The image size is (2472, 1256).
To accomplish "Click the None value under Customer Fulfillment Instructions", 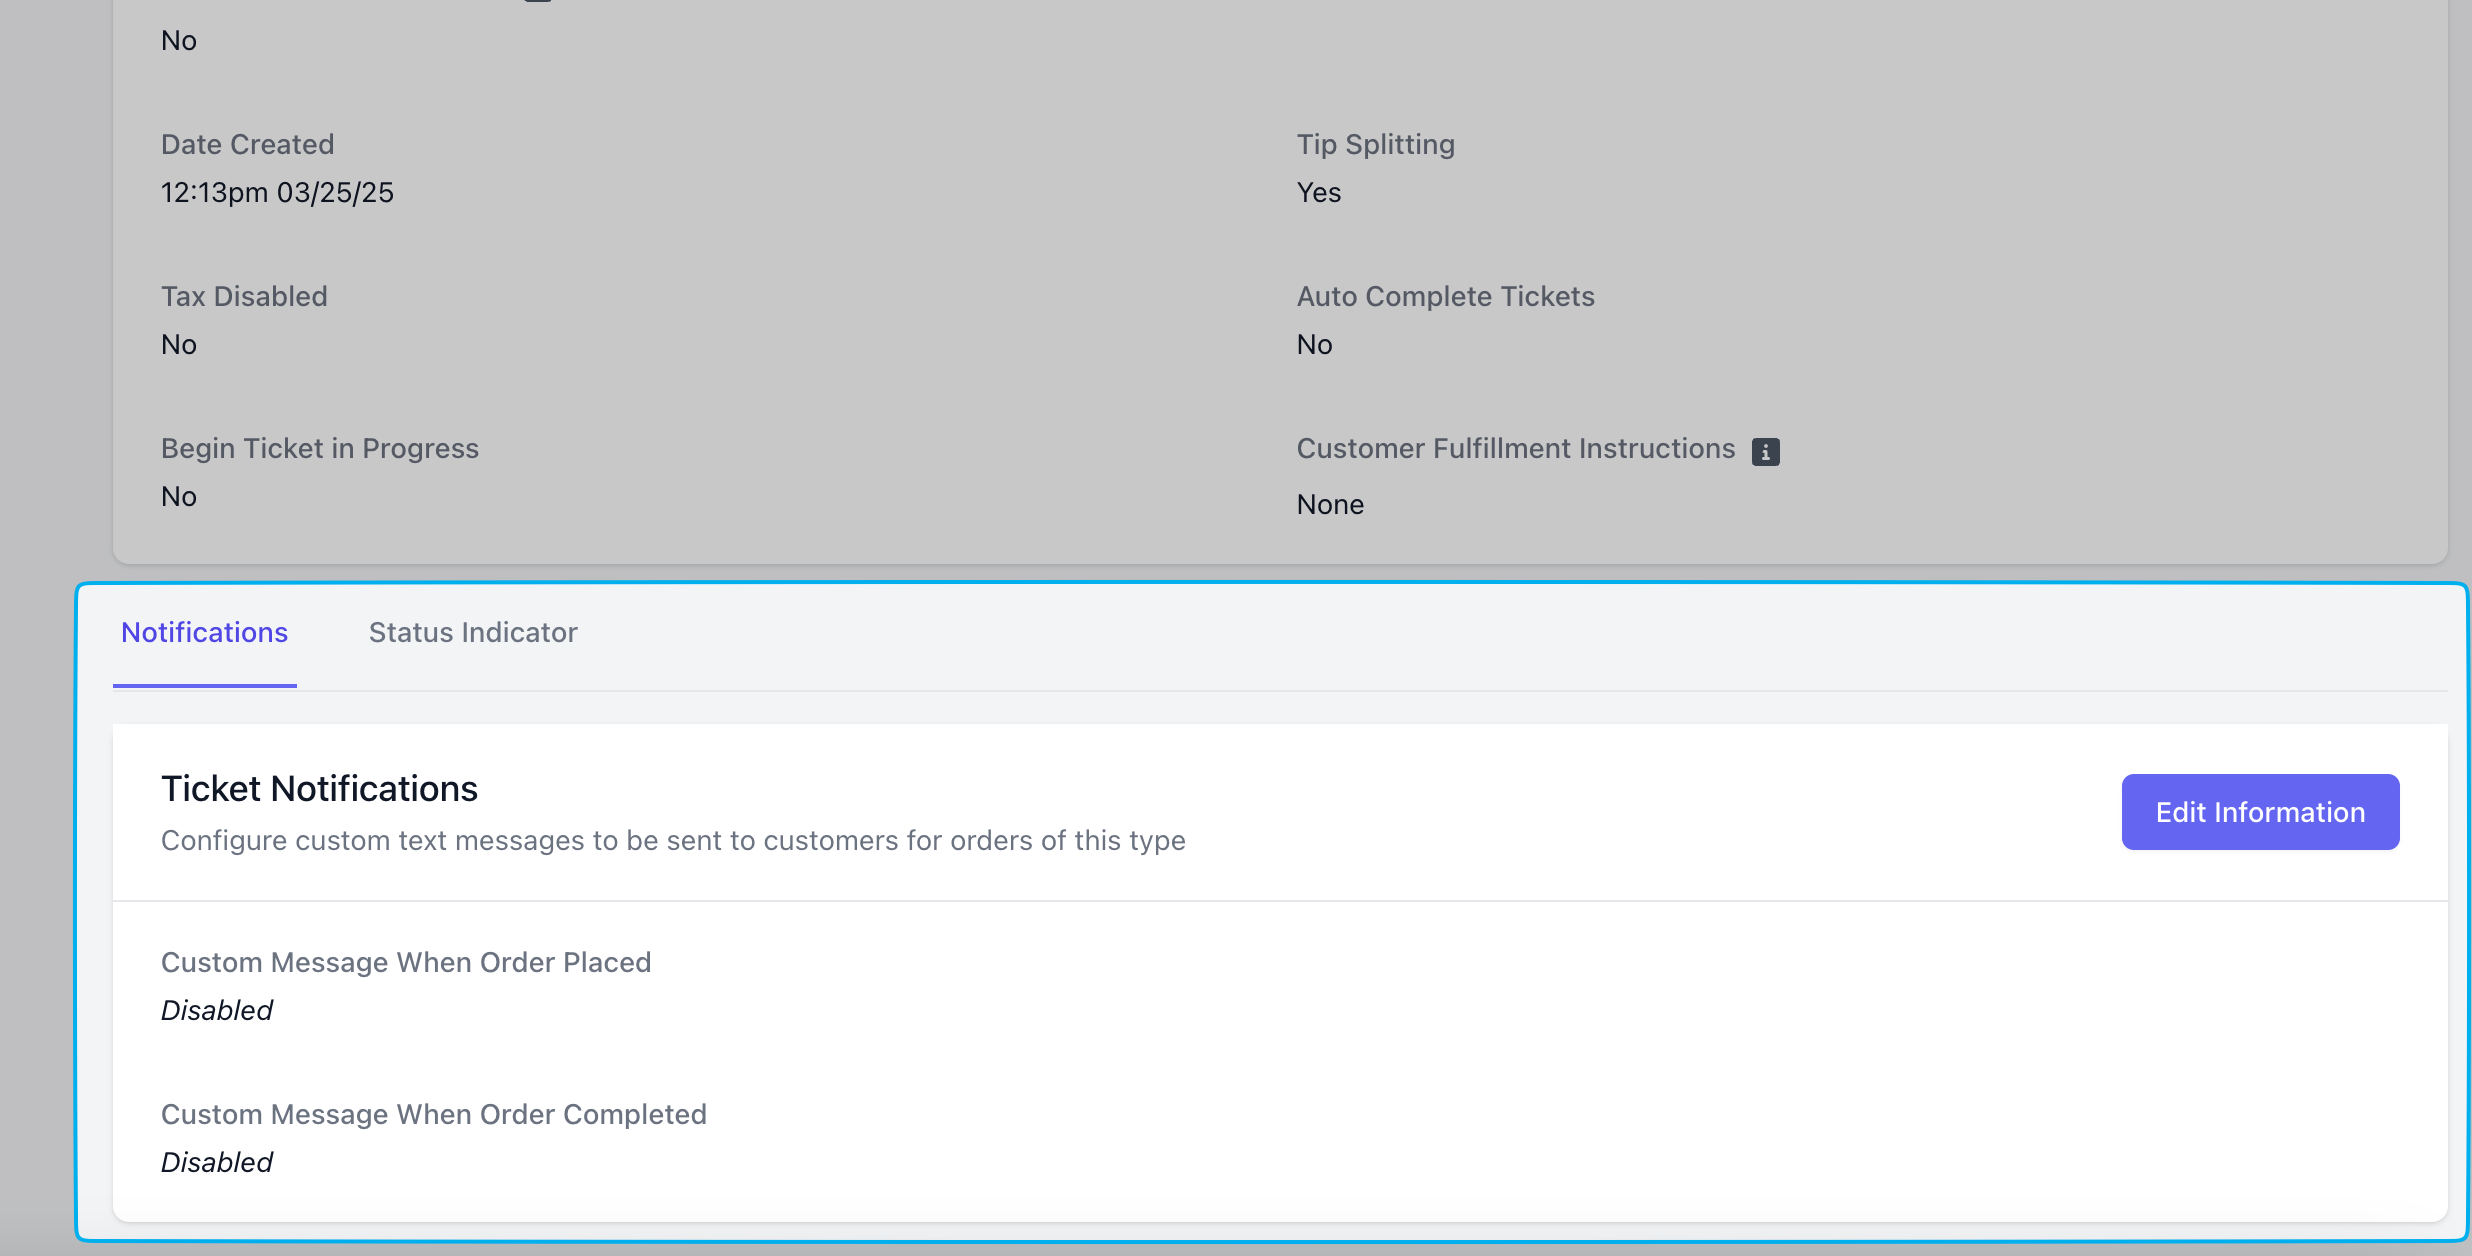I will coord(1330,505).
